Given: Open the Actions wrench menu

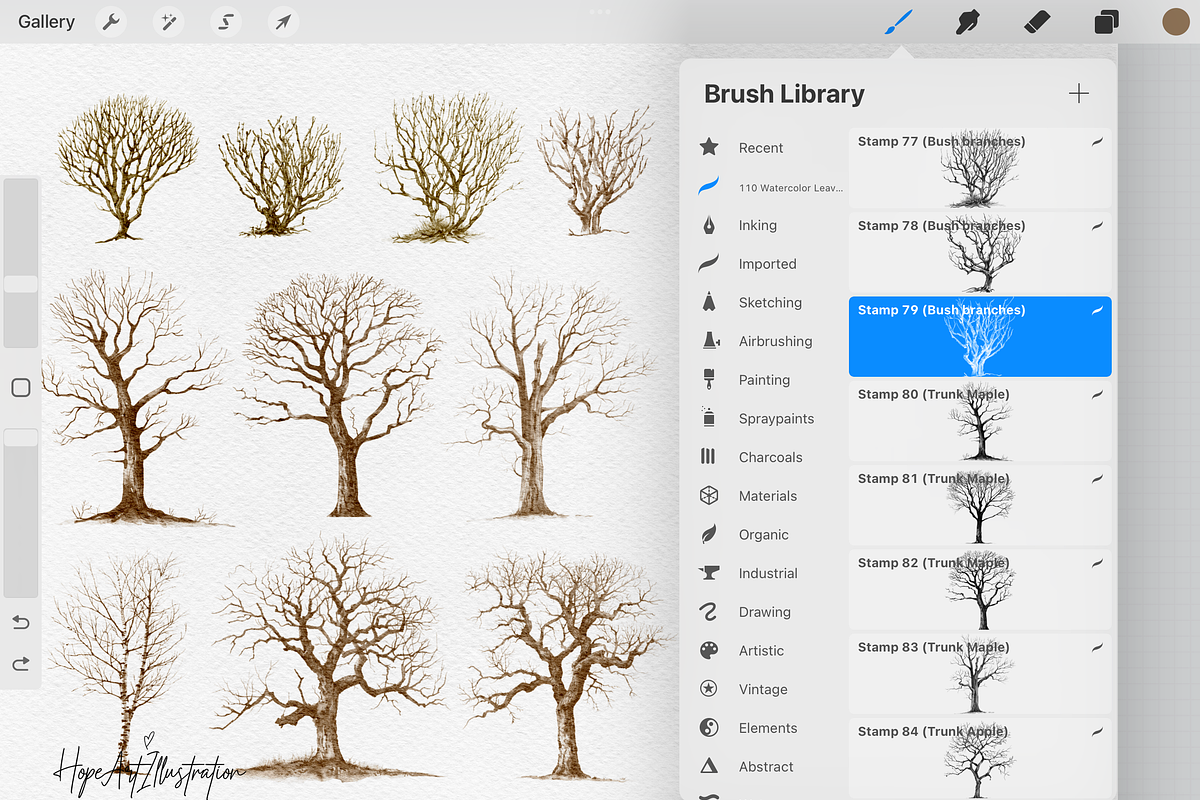Looking at the screenshot, I should (x=111, y=22).
